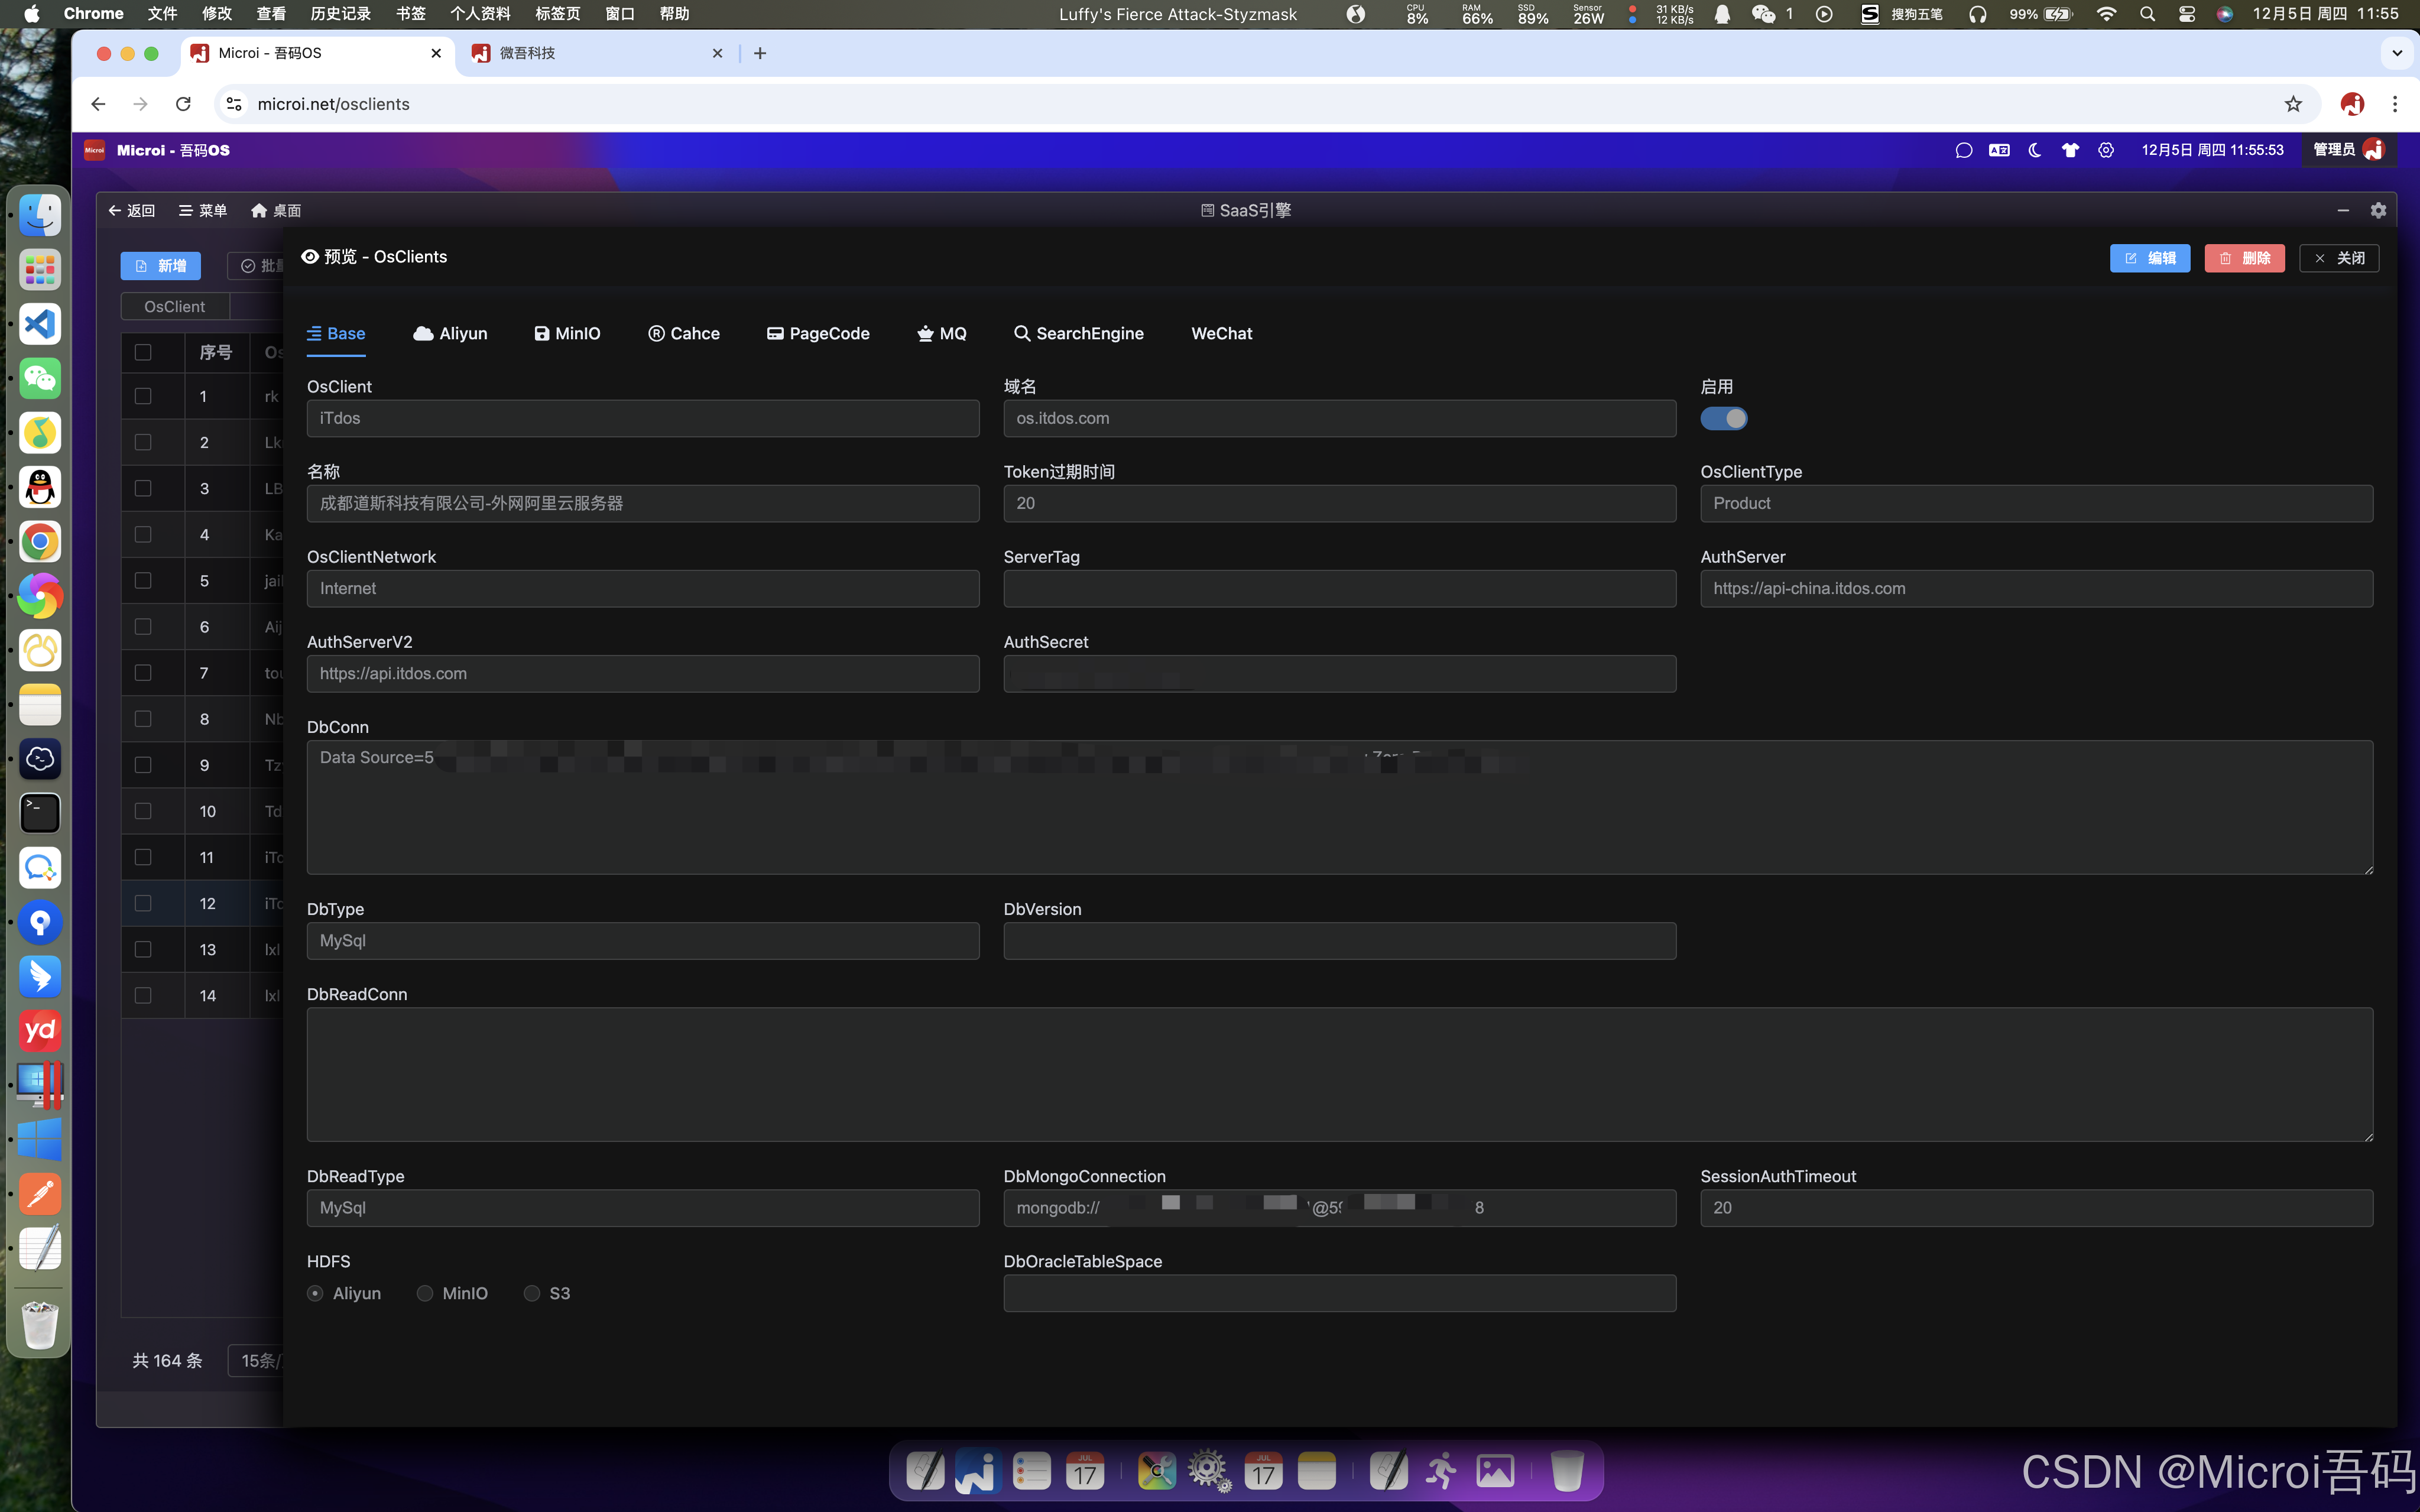The width and height of the screenshot is (2420, 1512).
Task: Open Terminal from the dock
Action: (40, 813)
